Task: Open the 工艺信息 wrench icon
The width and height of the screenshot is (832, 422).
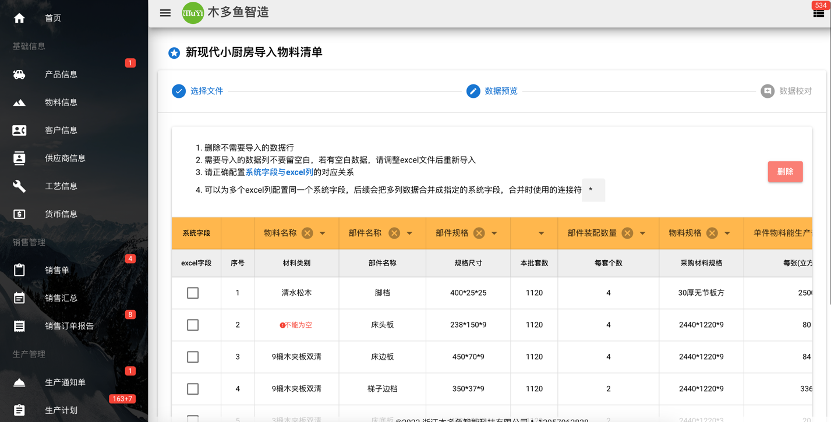Action: pos(19,186)
